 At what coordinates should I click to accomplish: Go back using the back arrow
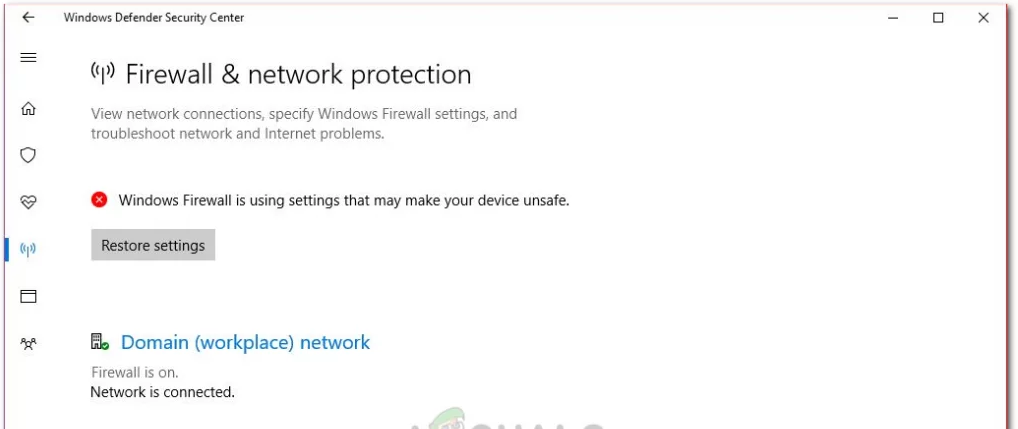tap(28, 18)
